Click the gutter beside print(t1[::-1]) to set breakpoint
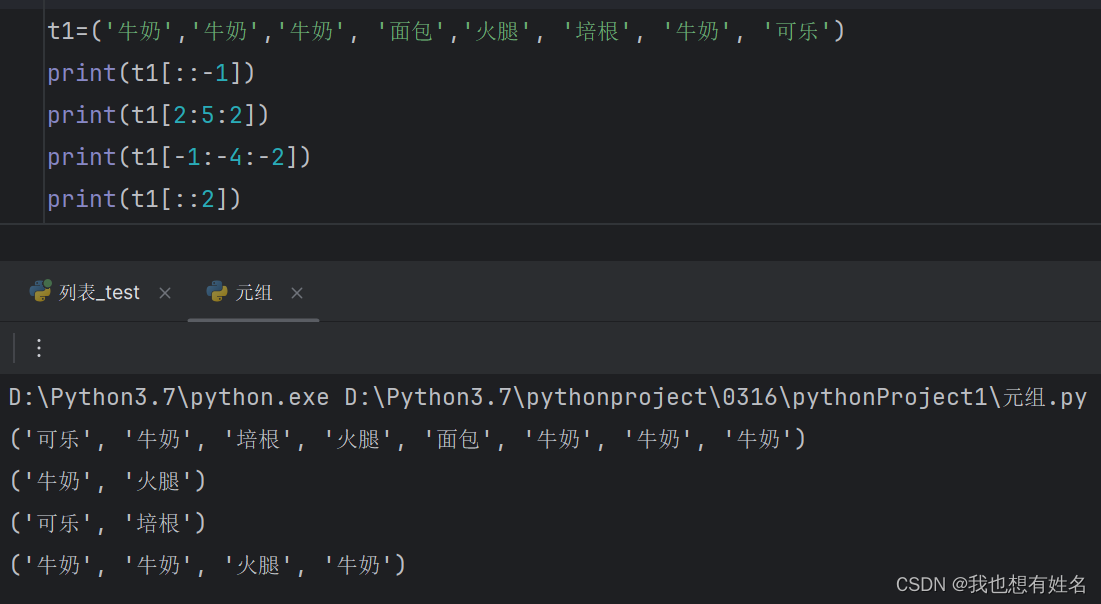The image size is (1101, 604). coord(20,72)
